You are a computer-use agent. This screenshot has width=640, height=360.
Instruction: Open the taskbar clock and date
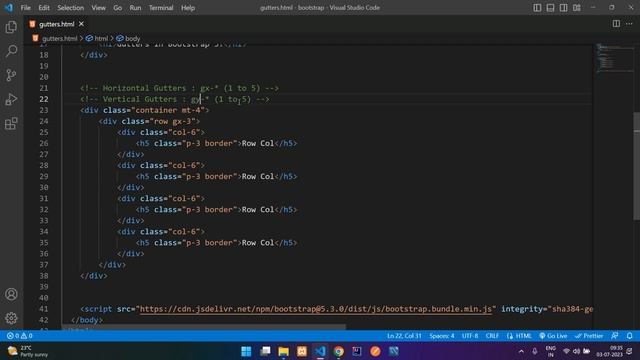click(x=610, y=351)
